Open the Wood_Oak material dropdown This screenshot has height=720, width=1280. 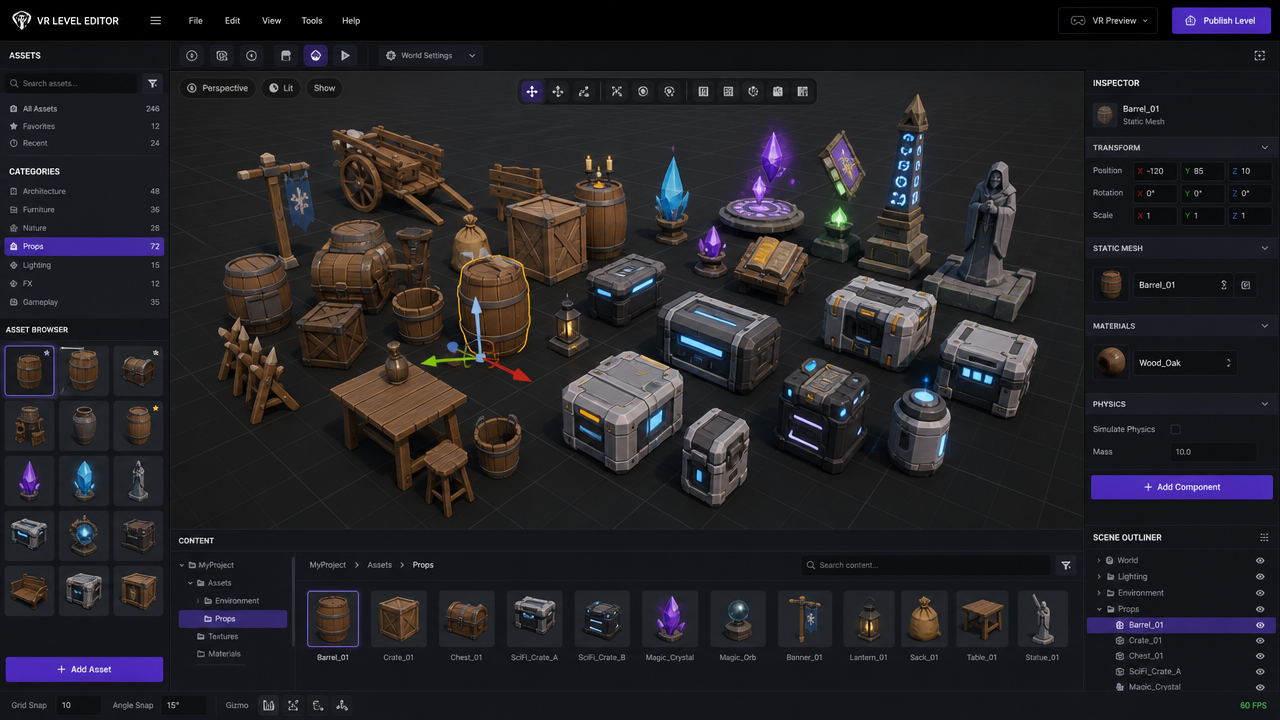1184,363
